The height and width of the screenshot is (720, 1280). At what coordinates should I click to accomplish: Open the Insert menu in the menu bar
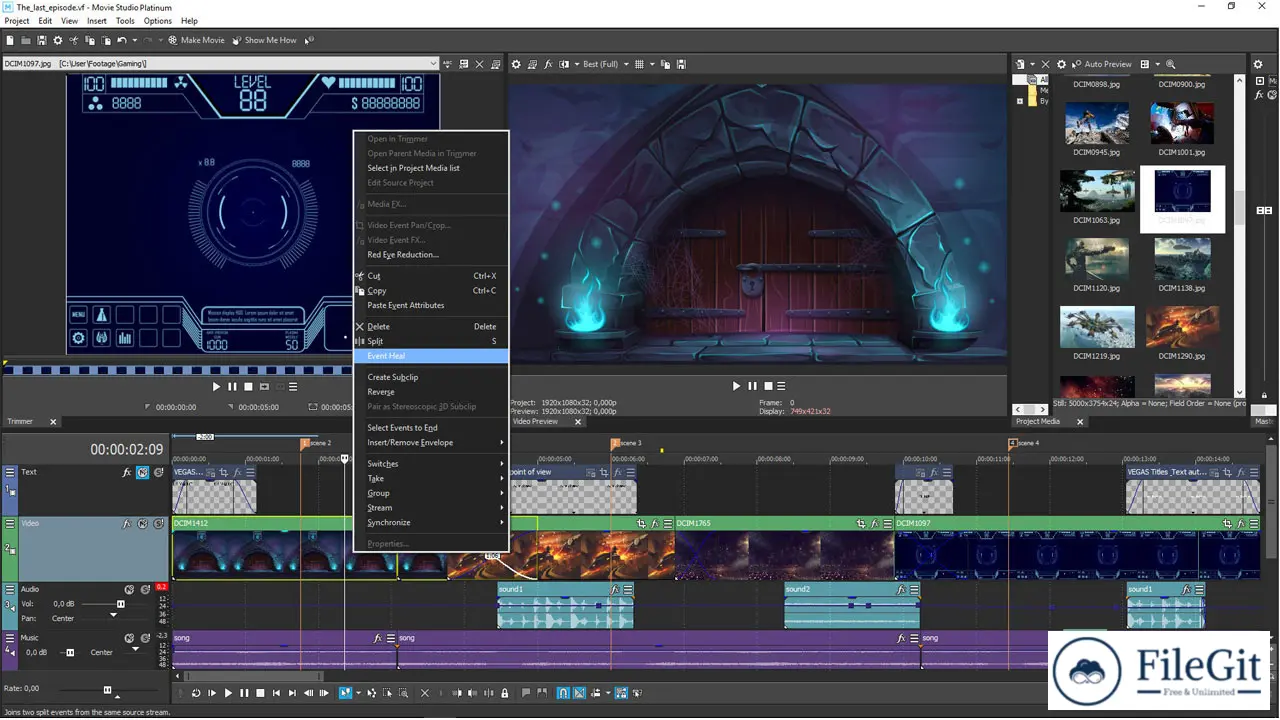point(97,20)
